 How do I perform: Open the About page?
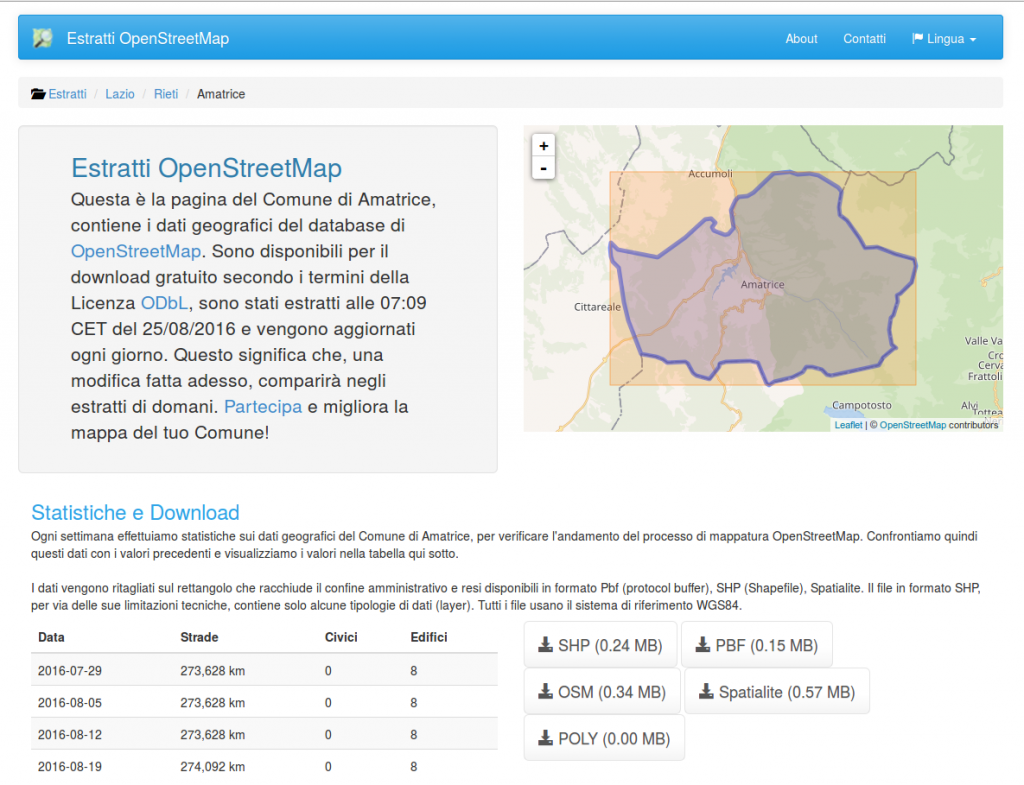click(x=801, y=39)
